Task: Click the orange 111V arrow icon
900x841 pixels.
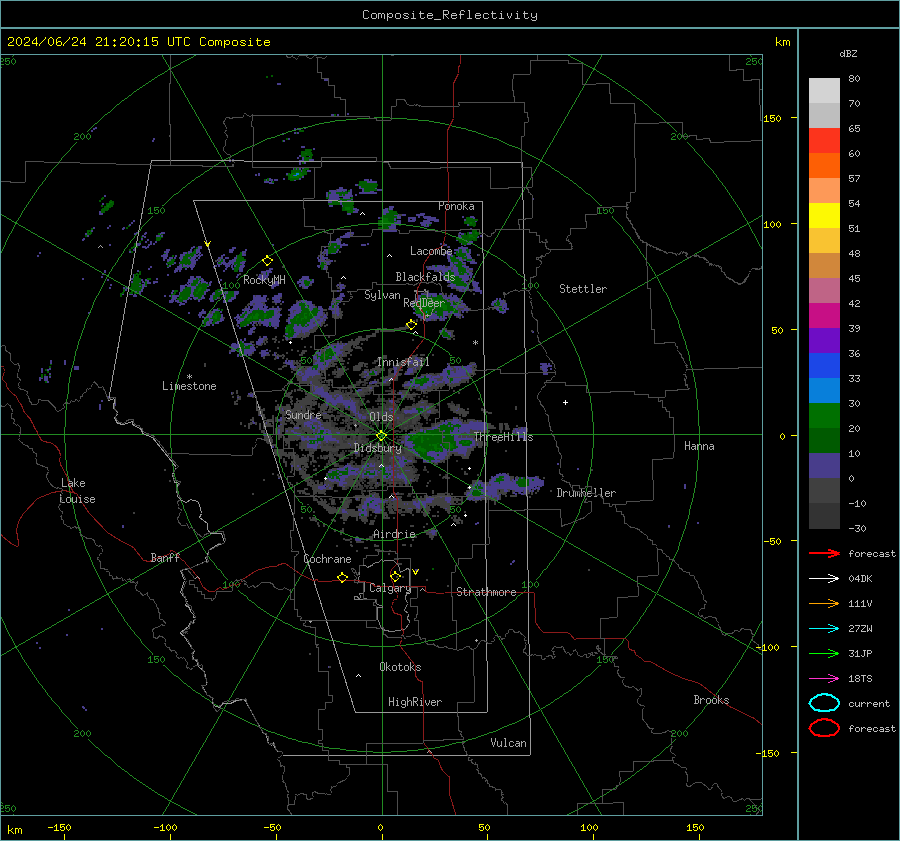Action: (824, 603)
